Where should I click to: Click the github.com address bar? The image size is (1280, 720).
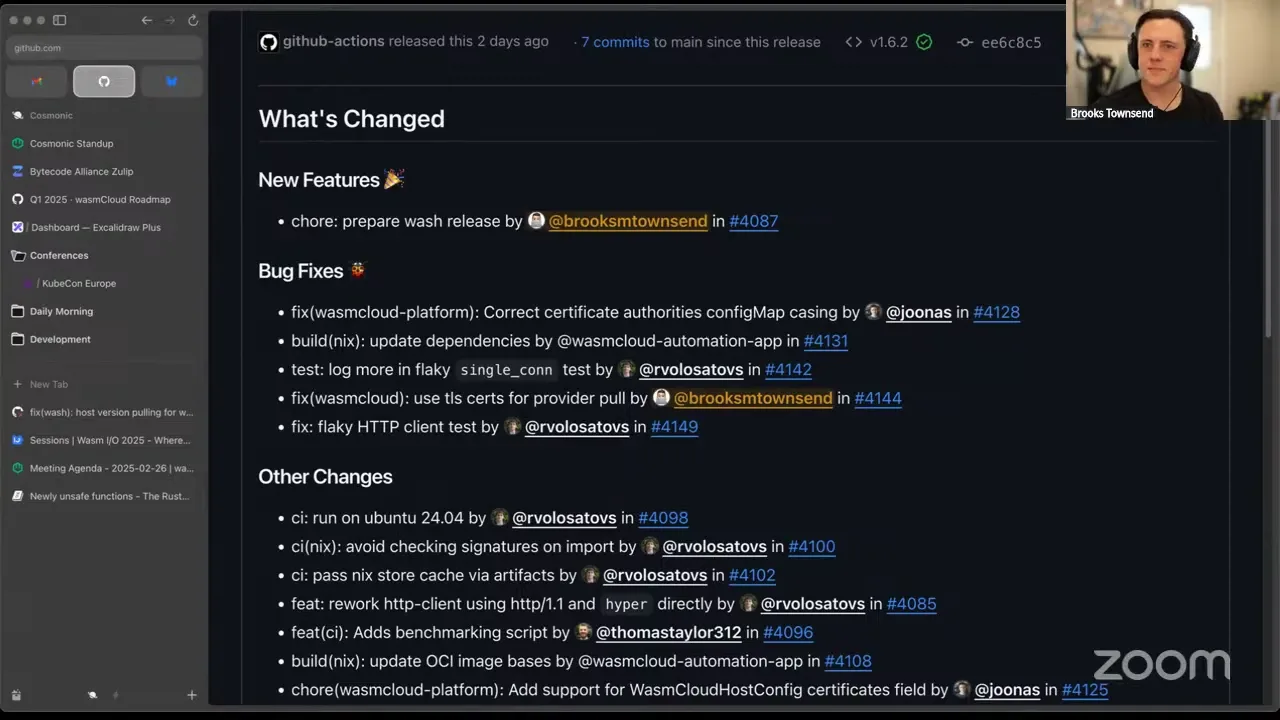point(104,47)
